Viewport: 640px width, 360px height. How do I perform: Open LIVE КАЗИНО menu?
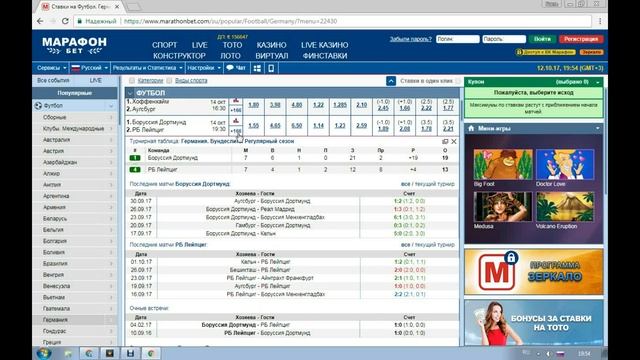coord(324,45)
